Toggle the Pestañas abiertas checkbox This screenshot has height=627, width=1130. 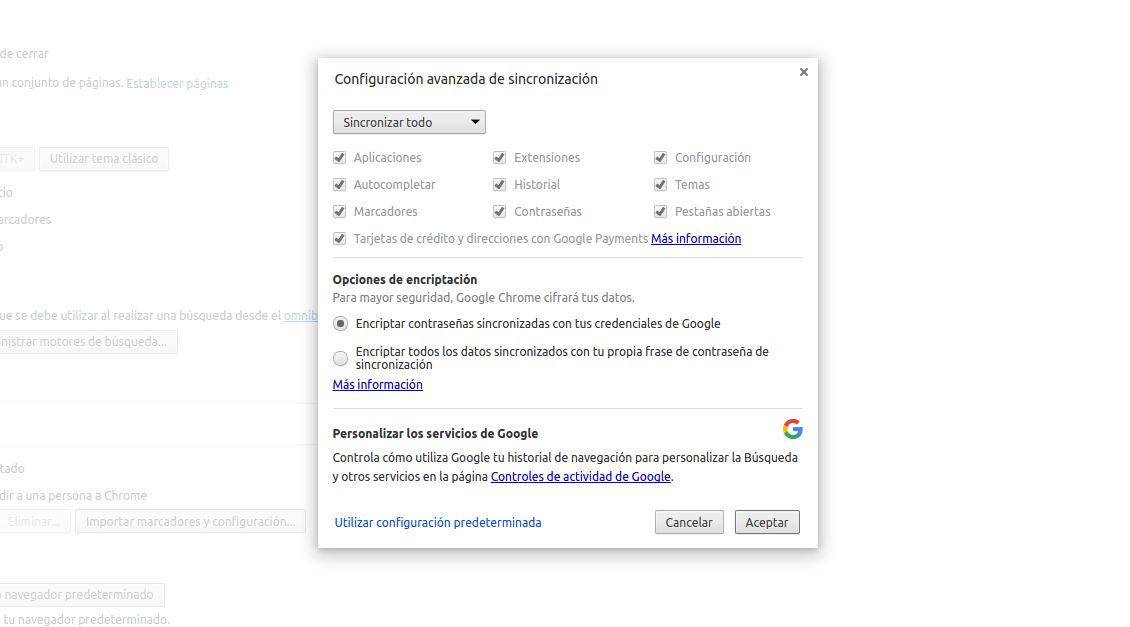click(x=661, y=212)
